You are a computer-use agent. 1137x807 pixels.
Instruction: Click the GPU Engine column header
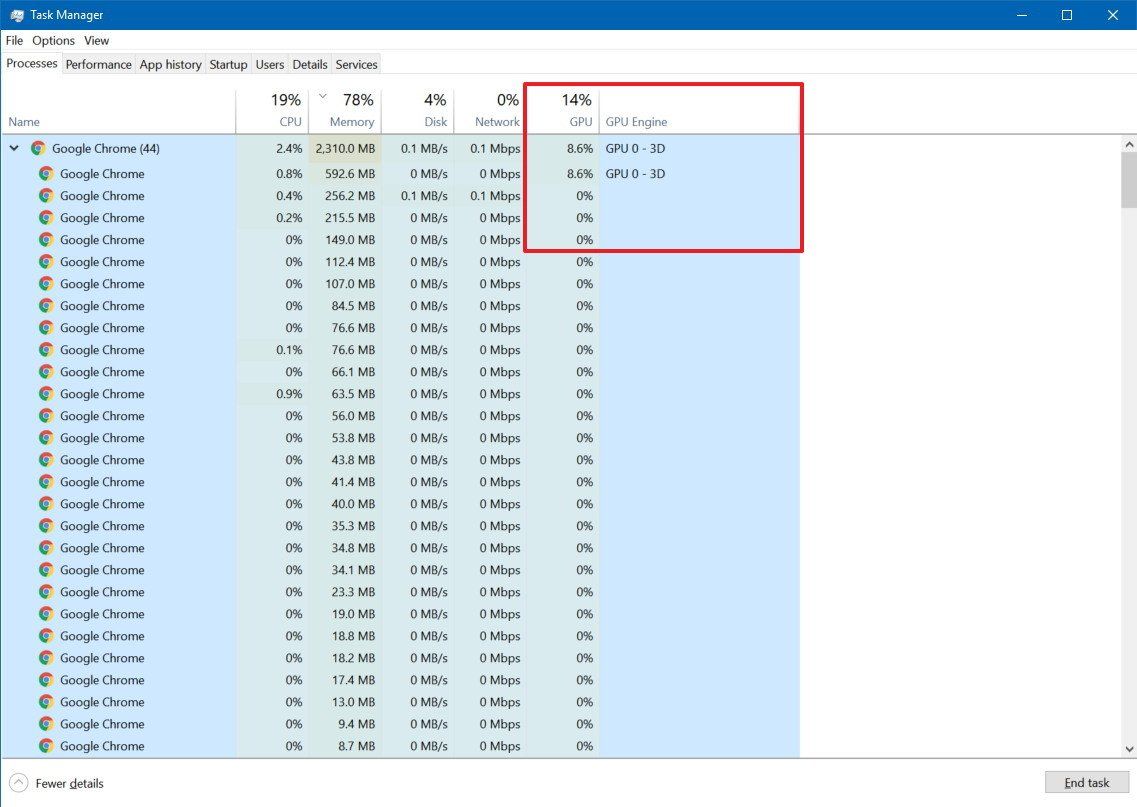coord(636,121)
